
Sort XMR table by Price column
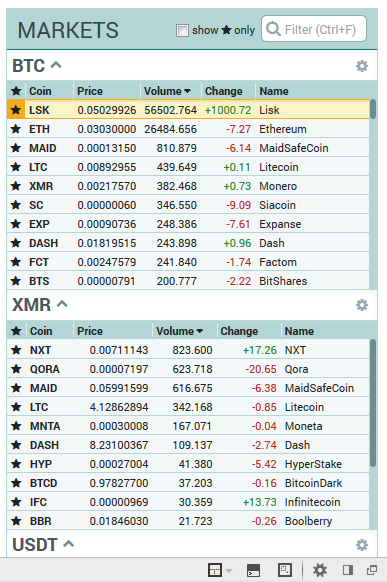[90, 331]
